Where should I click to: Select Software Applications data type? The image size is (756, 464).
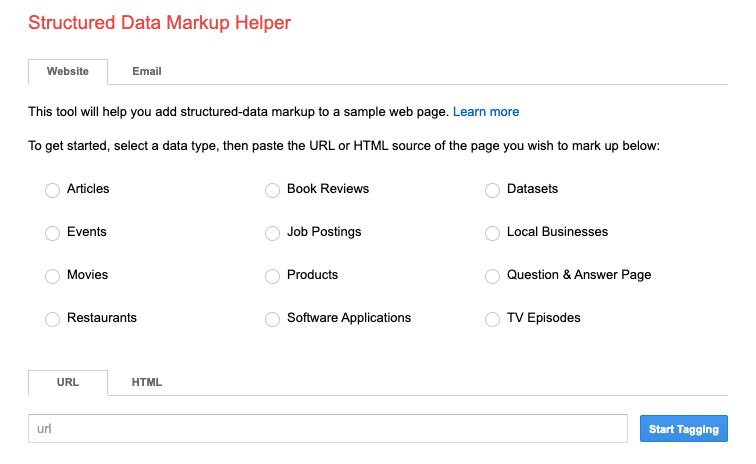[x=272, y=319]
